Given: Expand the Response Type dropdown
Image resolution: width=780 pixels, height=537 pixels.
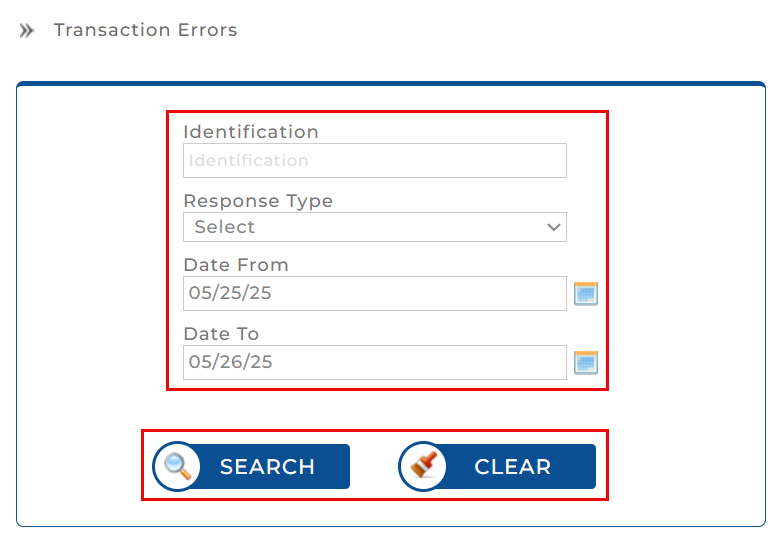Looking at the screenshot, I should pyautogui.click(x=374, y=227).
